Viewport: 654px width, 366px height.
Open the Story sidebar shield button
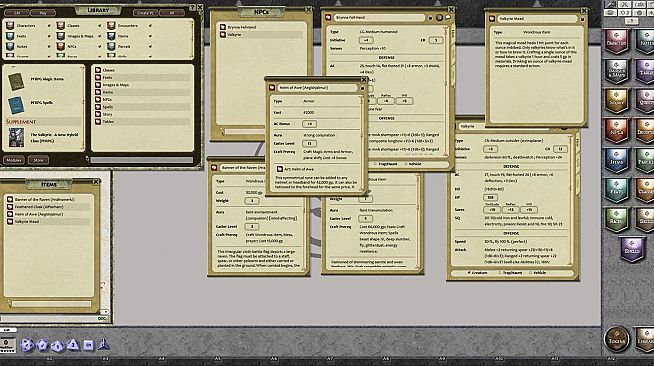pyautogui.click(x=616, y=100)
